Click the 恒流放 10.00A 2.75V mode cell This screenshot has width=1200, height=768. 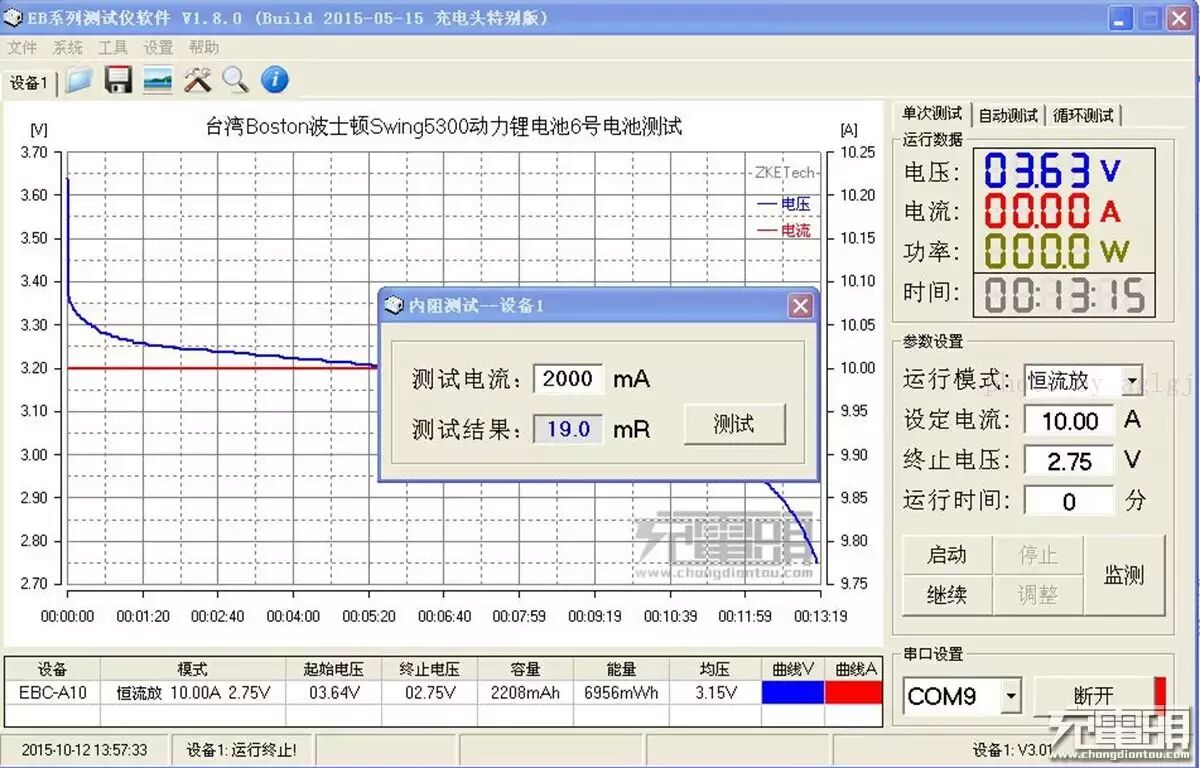193,692
